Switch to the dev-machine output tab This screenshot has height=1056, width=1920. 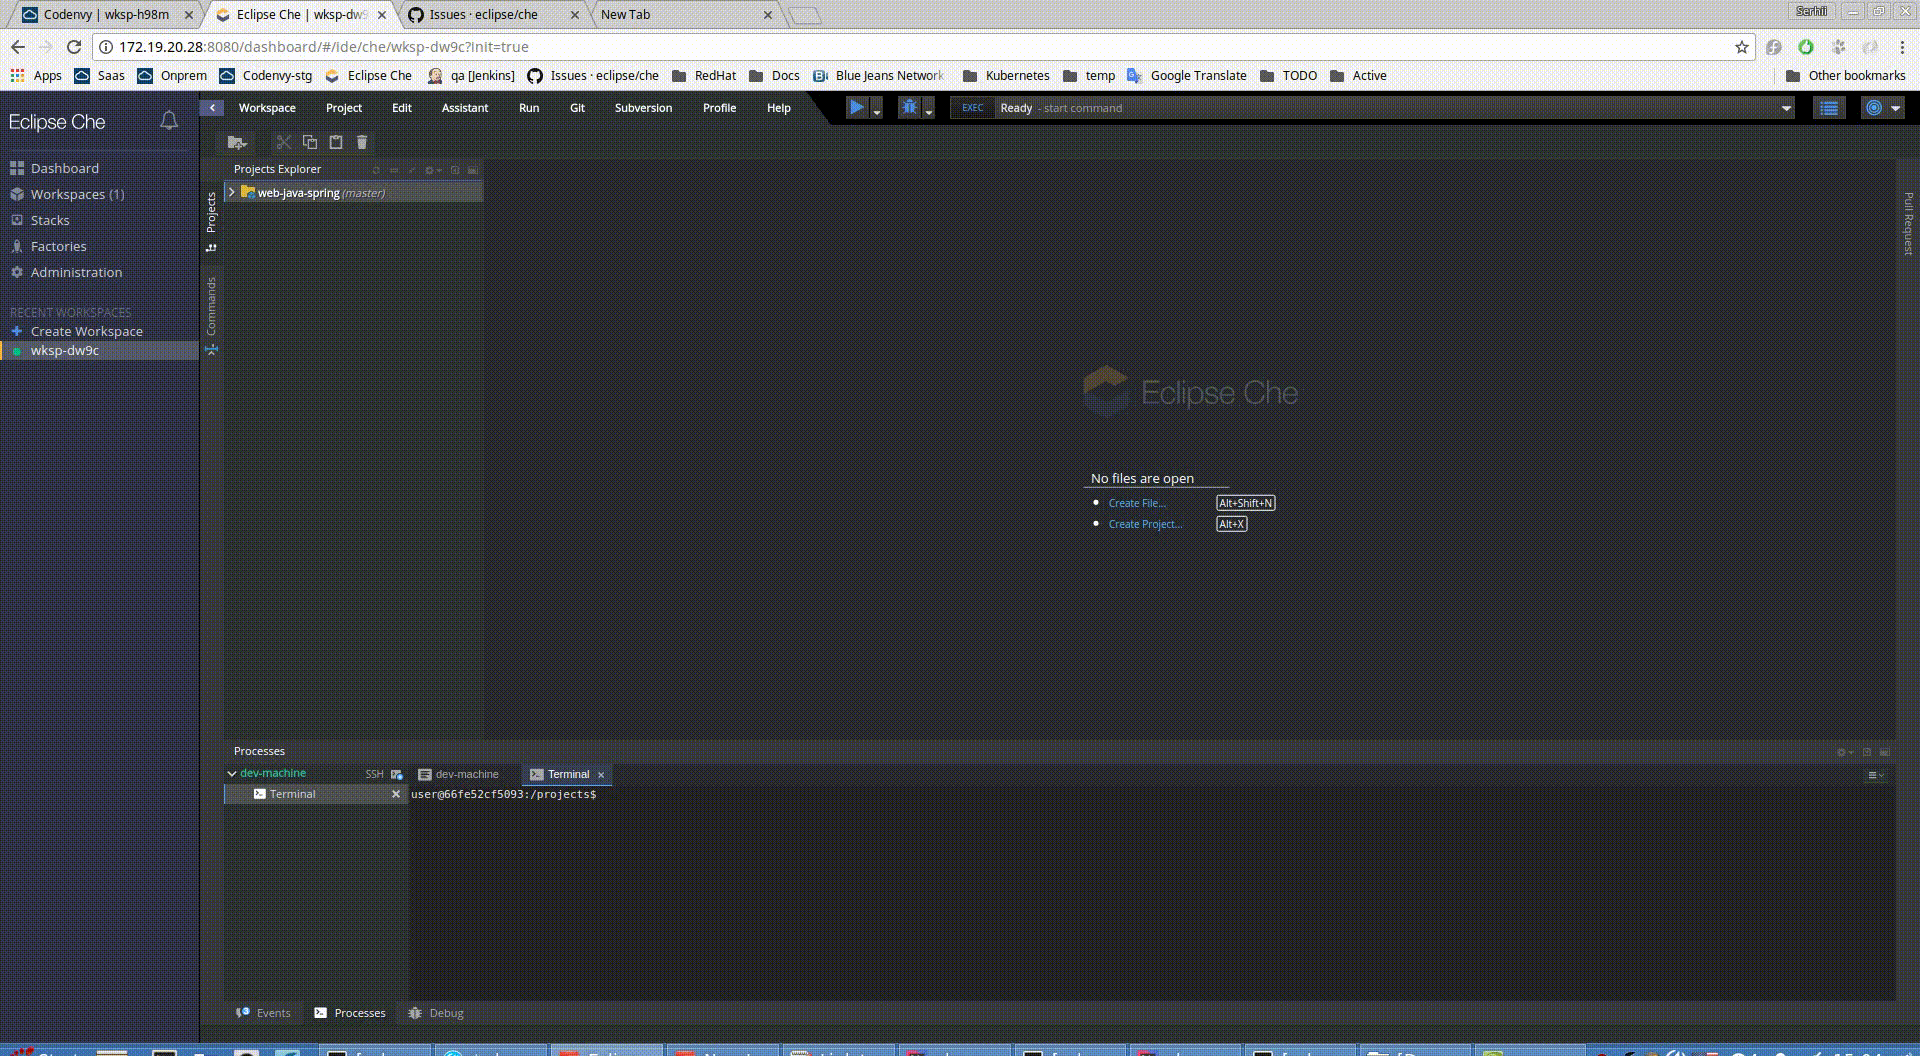(x=459, y=774)
